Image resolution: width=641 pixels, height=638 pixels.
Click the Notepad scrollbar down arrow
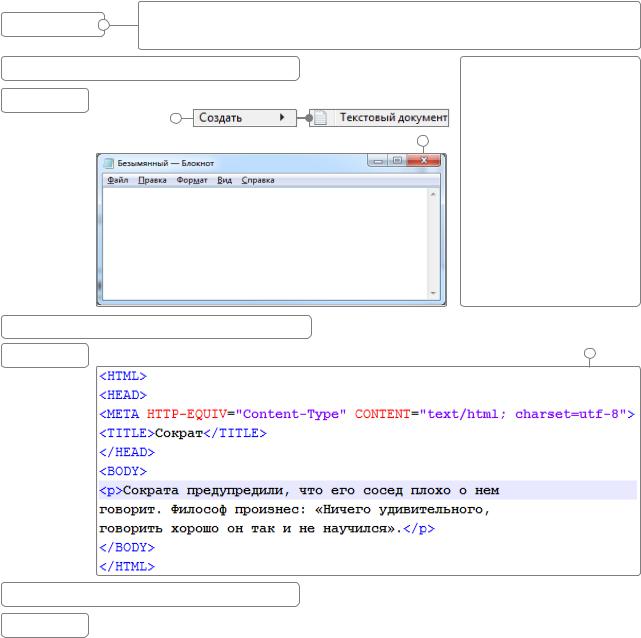click(433, 293)
